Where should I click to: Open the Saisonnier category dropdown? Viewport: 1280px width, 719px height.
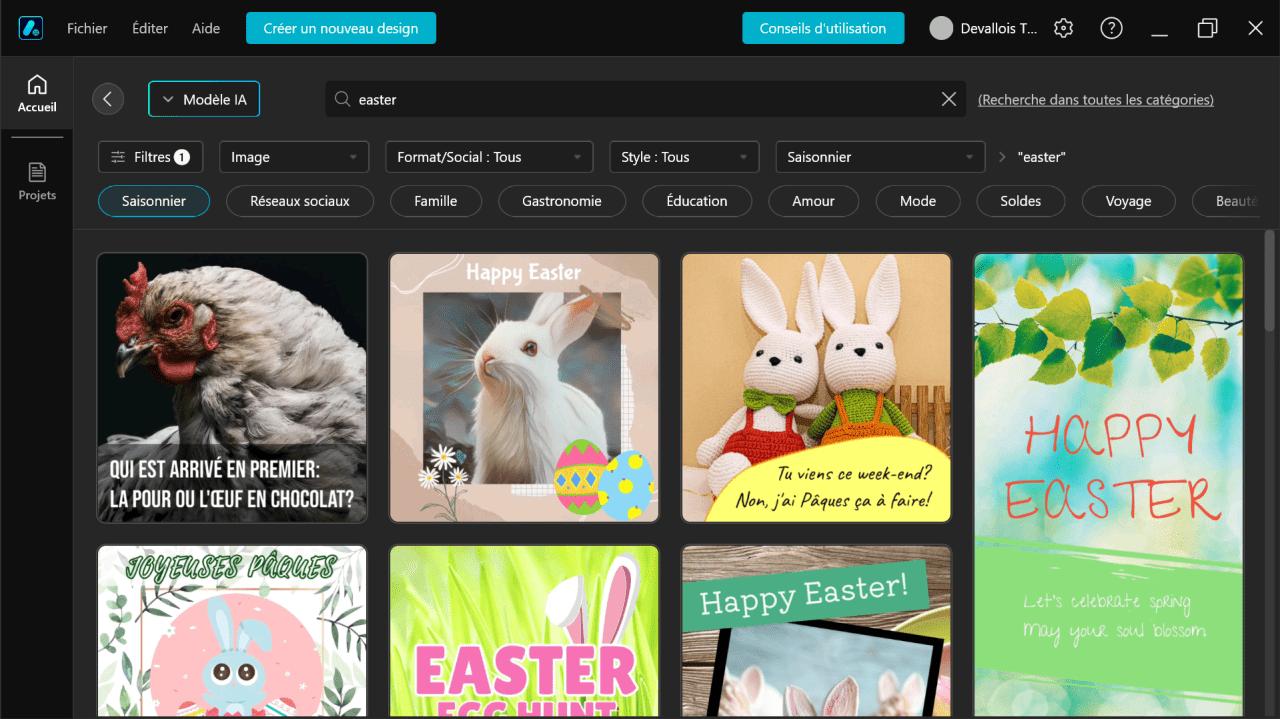[880, 157]
